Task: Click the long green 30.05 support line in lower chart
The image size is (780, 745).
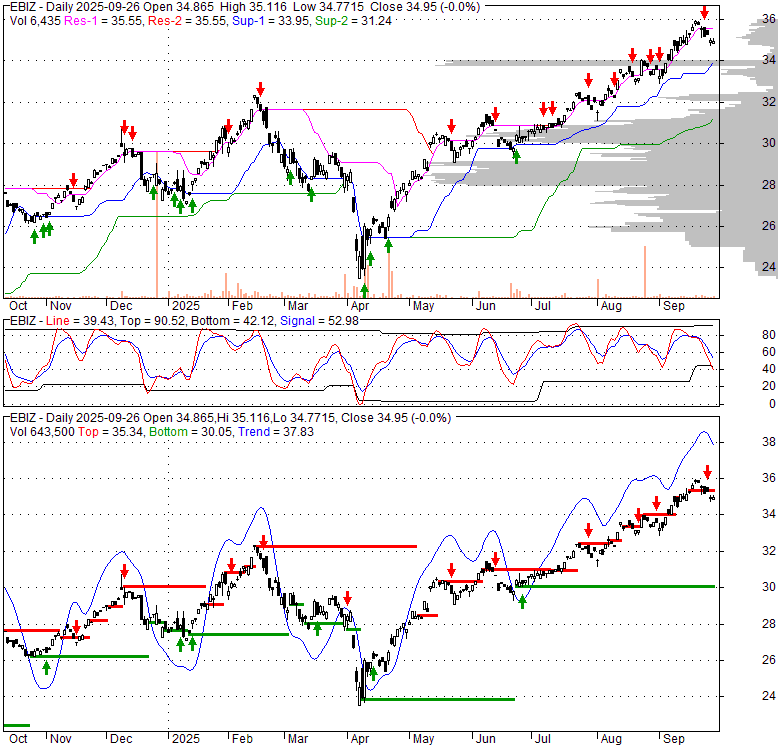Action: (616, 587)
